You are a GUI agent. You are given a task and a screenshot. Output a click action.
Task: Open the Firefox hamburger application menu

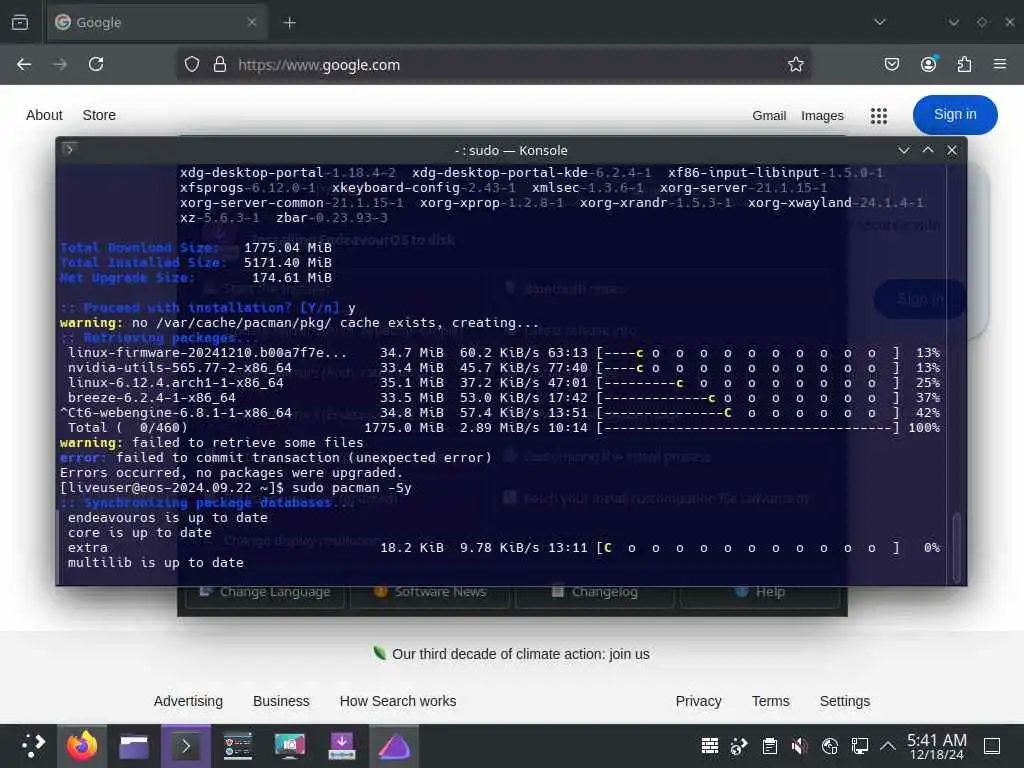pyautogui.click(x=1000, y=64)
